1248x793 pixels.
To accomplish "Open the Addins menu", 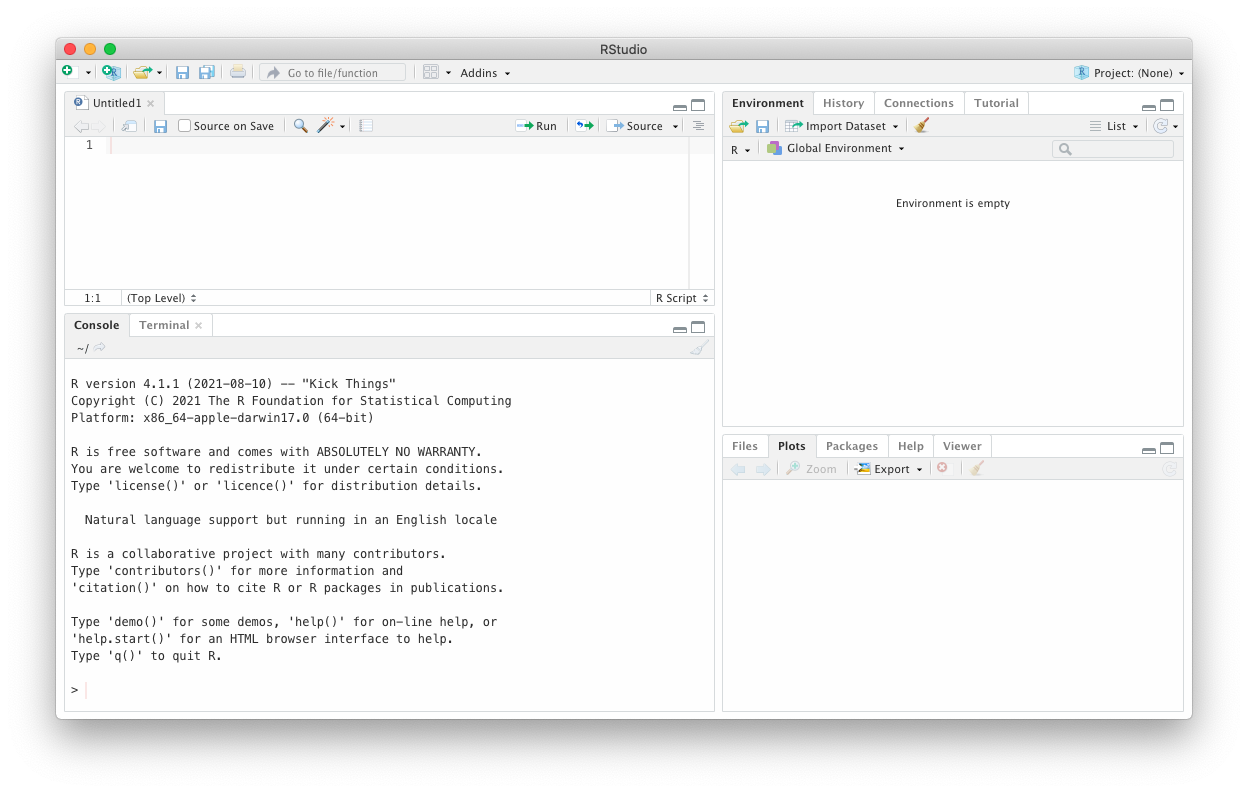I will 485,72.
